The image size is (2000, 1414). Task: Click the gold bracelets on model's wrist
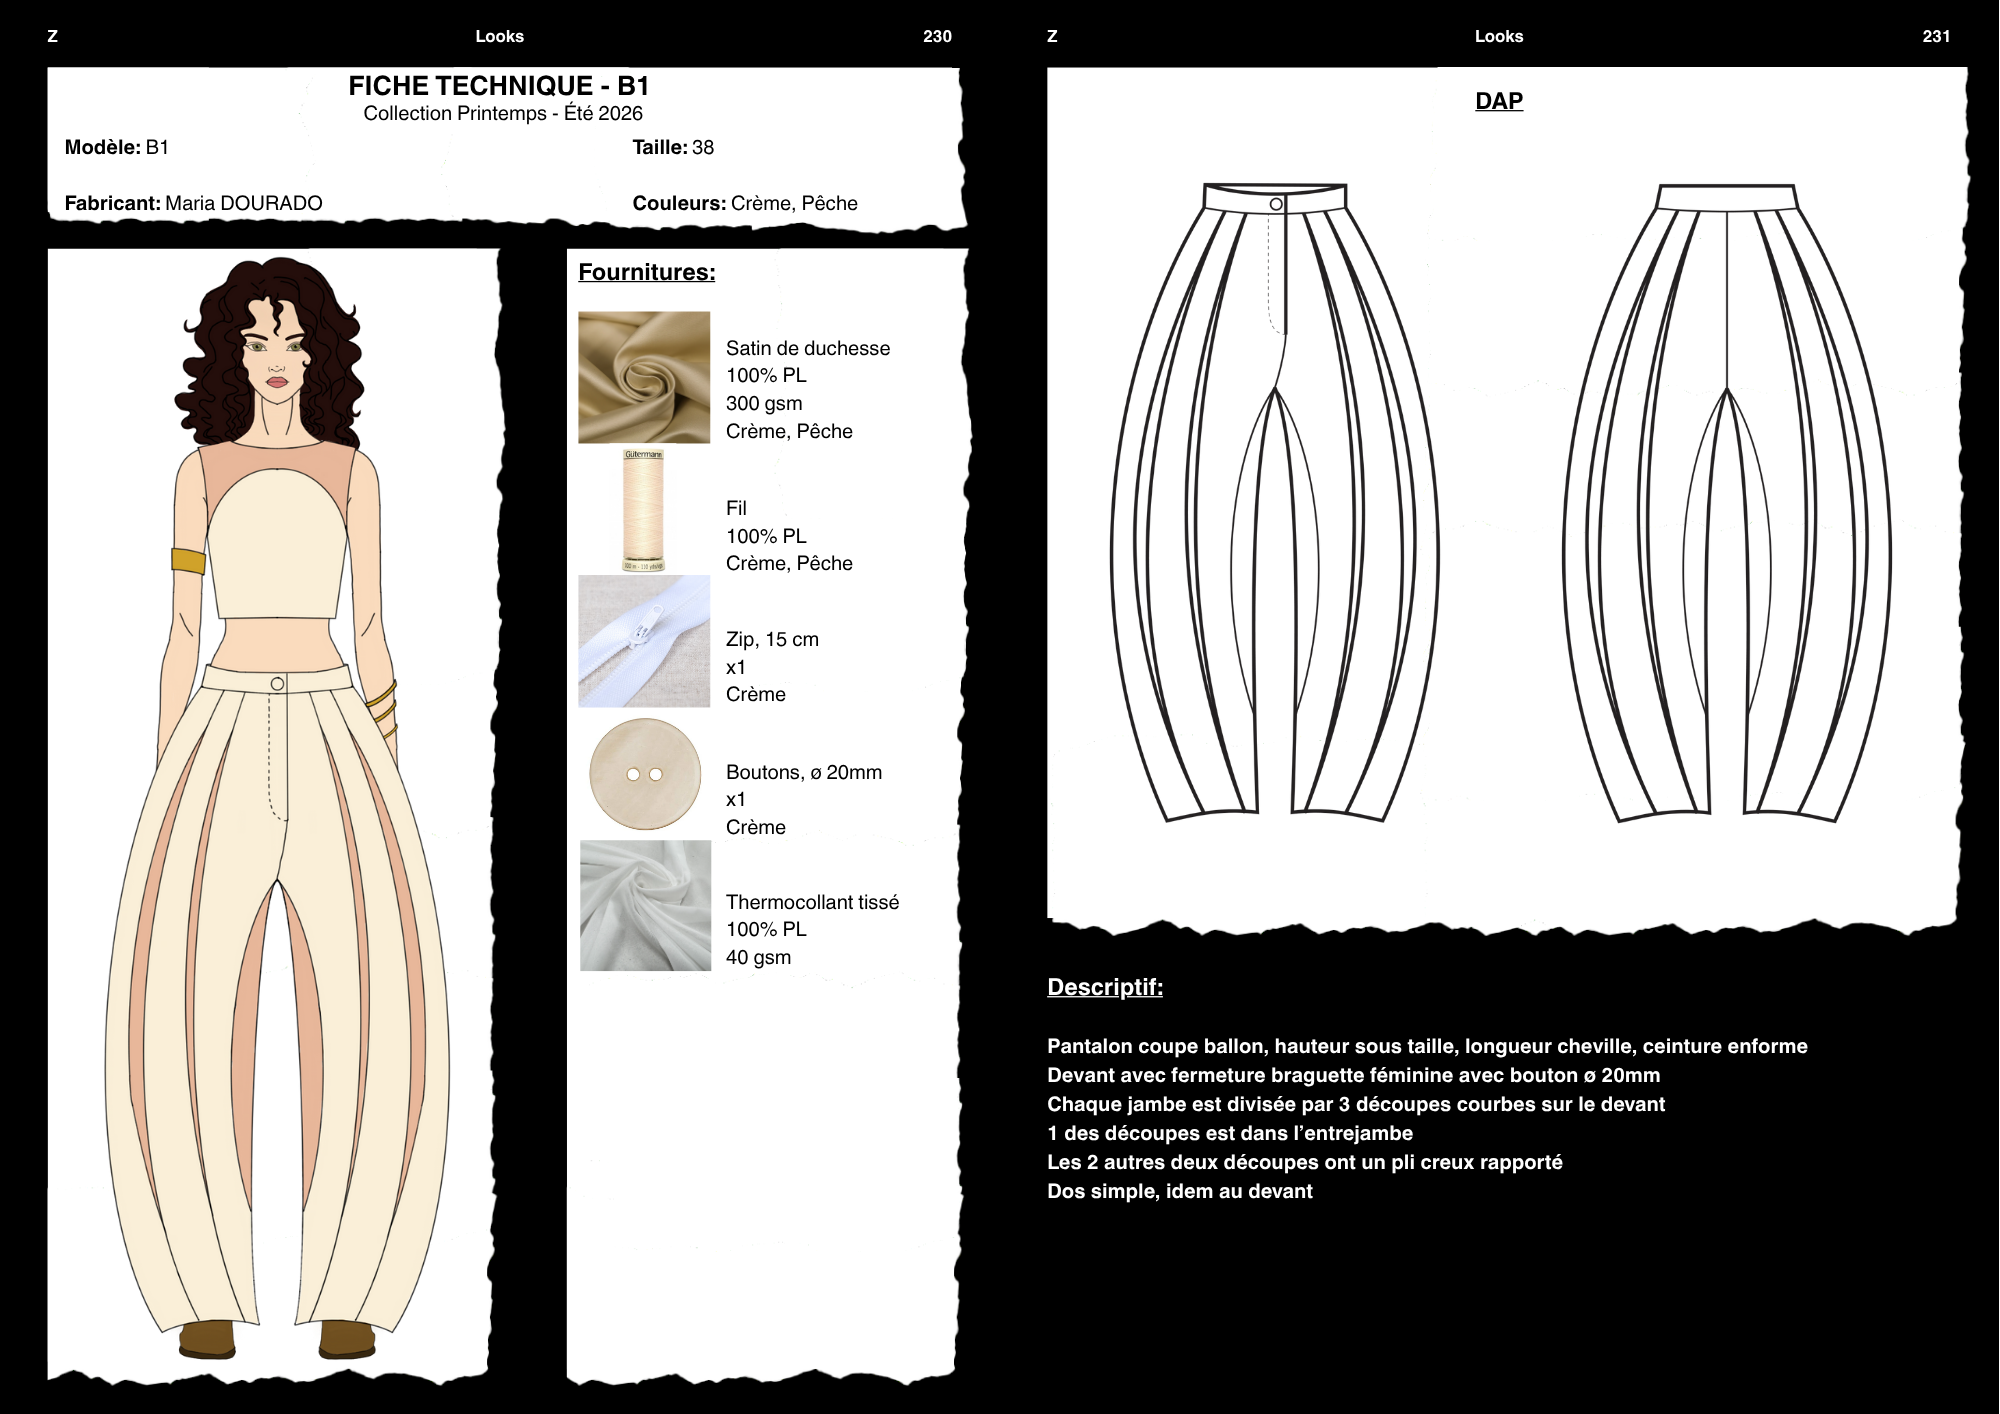point(383,708)
